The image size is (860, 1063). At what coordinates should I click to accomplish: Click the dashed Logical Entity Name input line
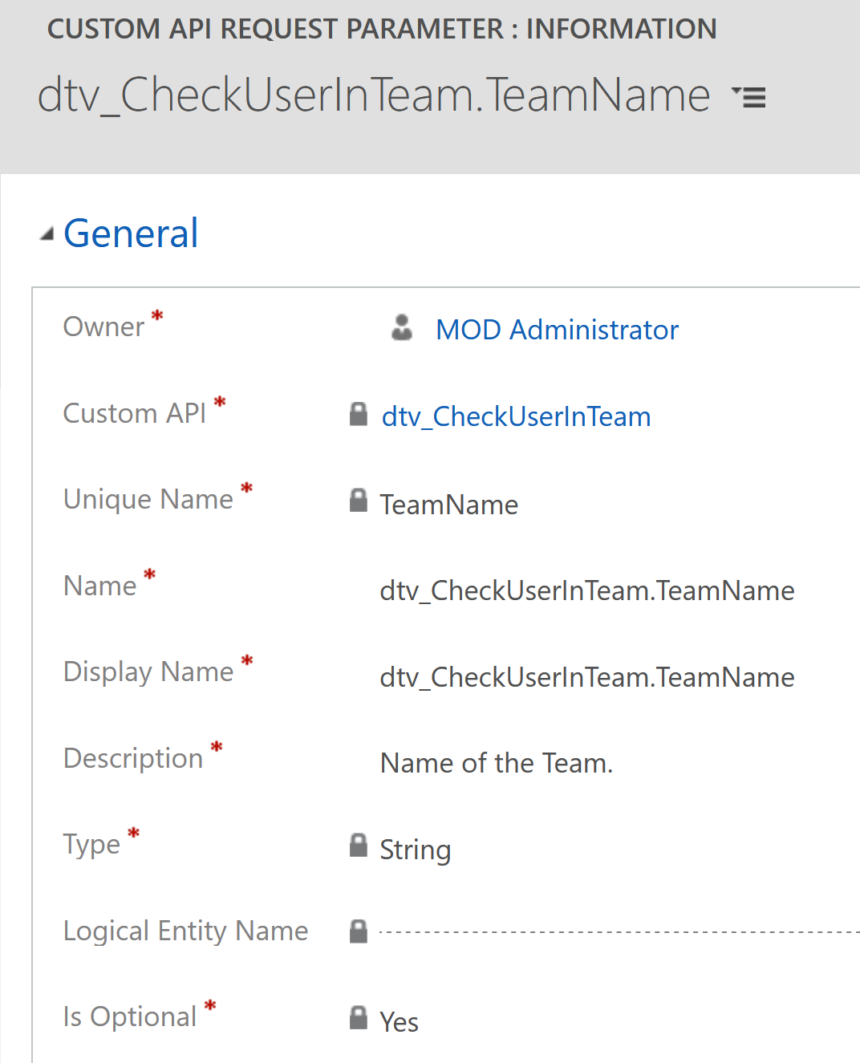[x=600, y=931]
